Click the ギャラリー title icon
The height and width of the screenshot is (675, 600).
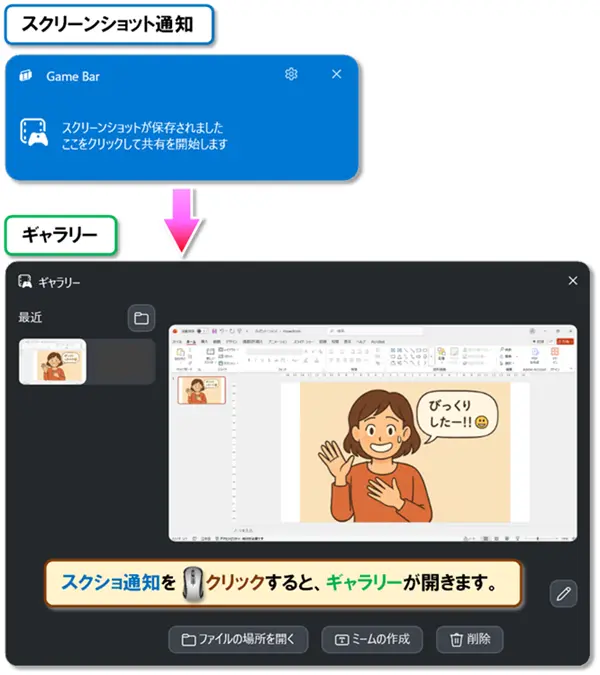[x=25, y=282]
